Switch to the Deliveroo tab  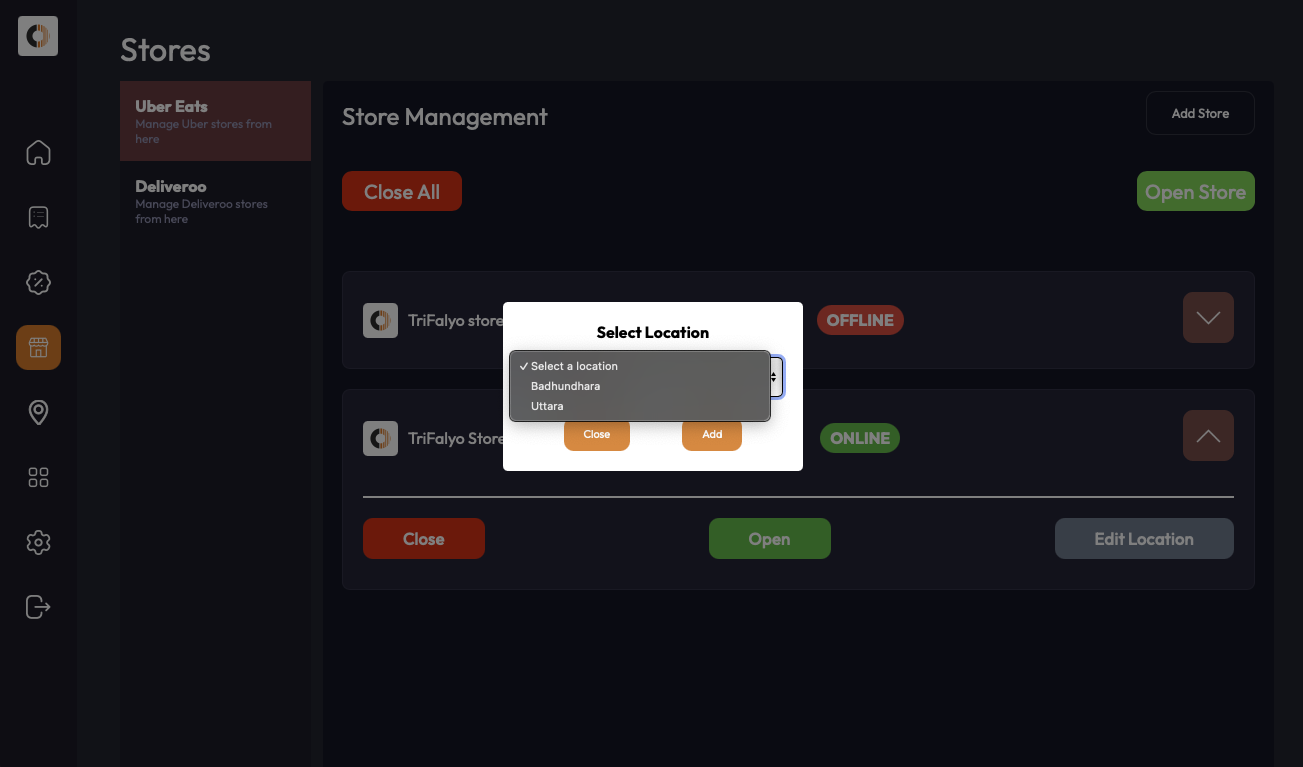[215, 201]
